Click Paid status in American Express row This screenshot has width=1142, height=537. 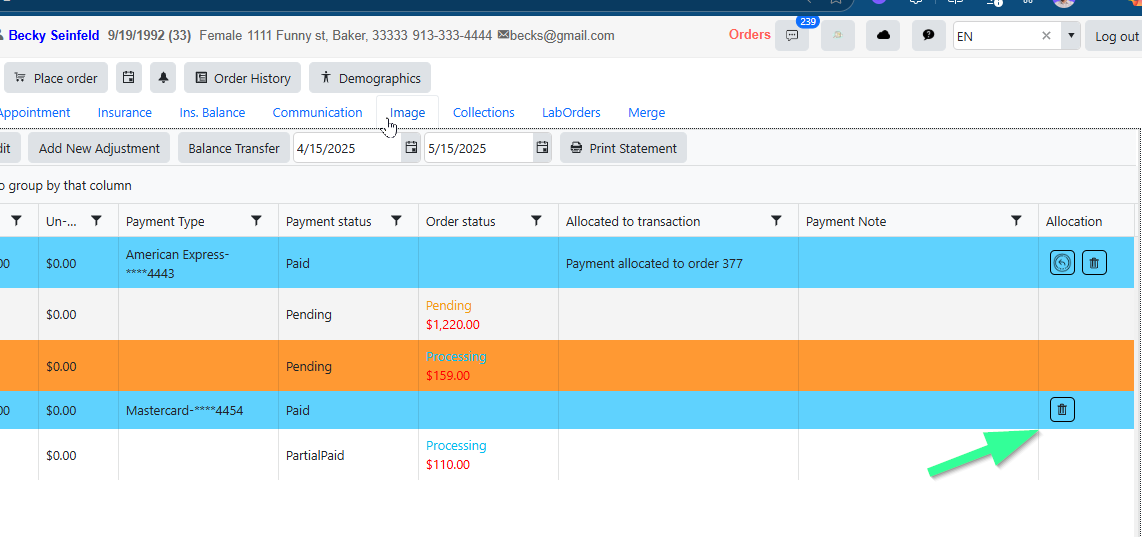pyautogui.click(x=298, y=263)
